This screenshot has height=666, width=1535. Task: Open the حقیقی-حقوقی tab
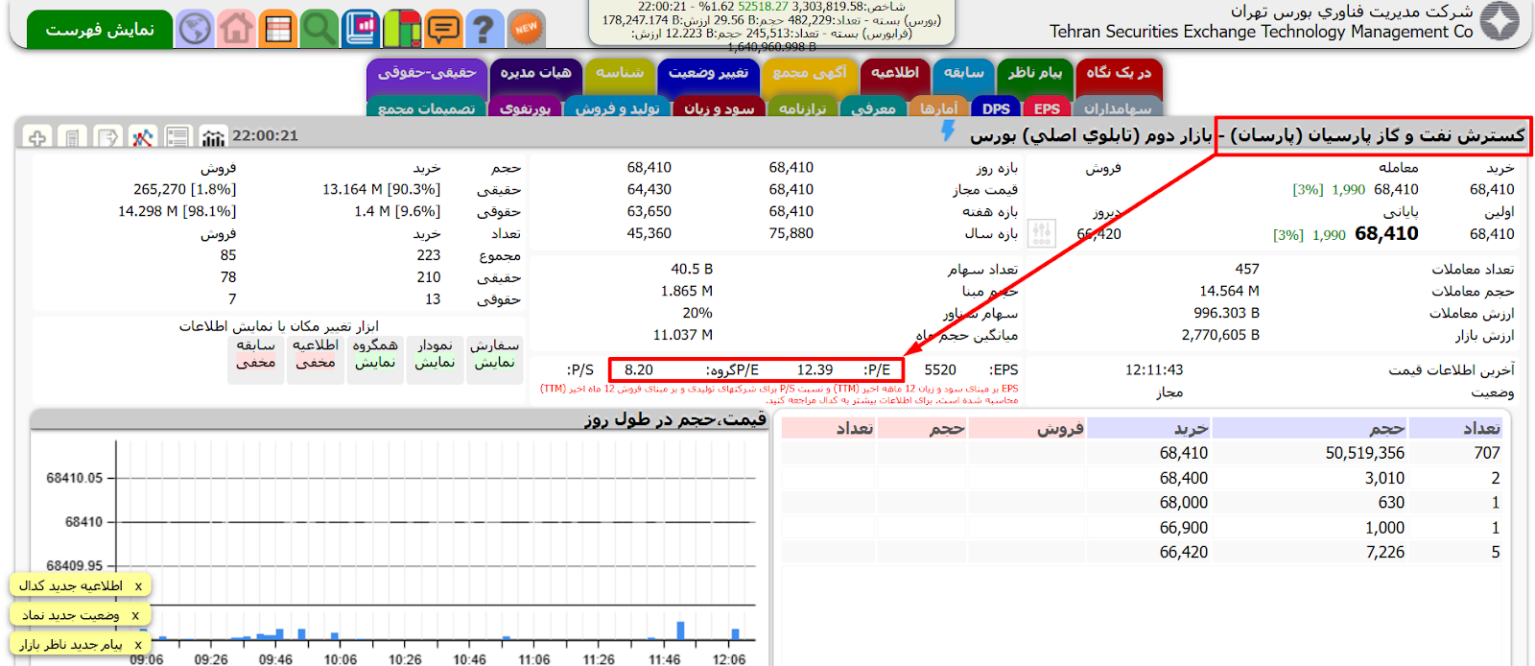425,73
